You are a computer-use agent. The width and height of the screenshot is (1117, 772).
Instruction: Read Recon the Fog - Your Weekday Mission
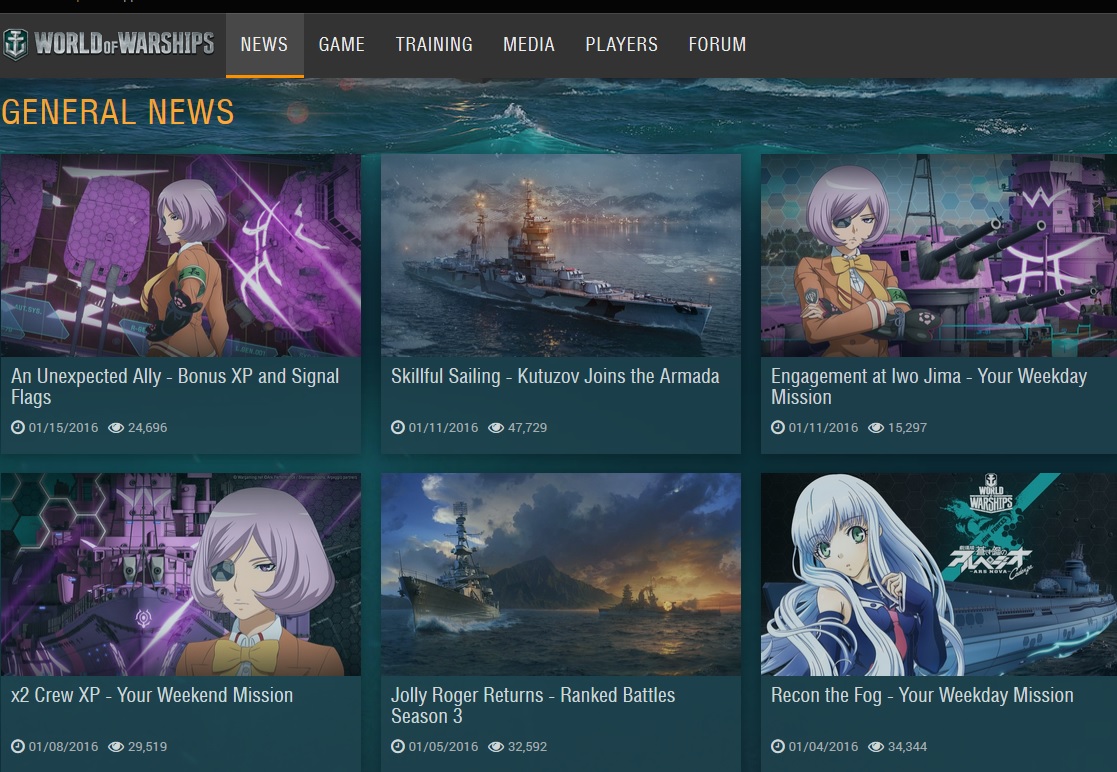coord(922,695)
